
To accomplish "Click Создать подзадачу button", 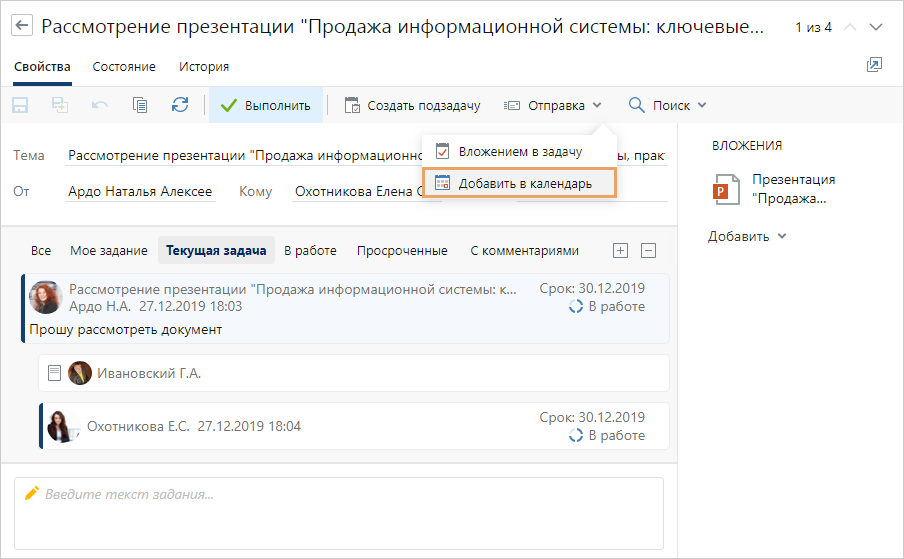I will pos(412,105).
